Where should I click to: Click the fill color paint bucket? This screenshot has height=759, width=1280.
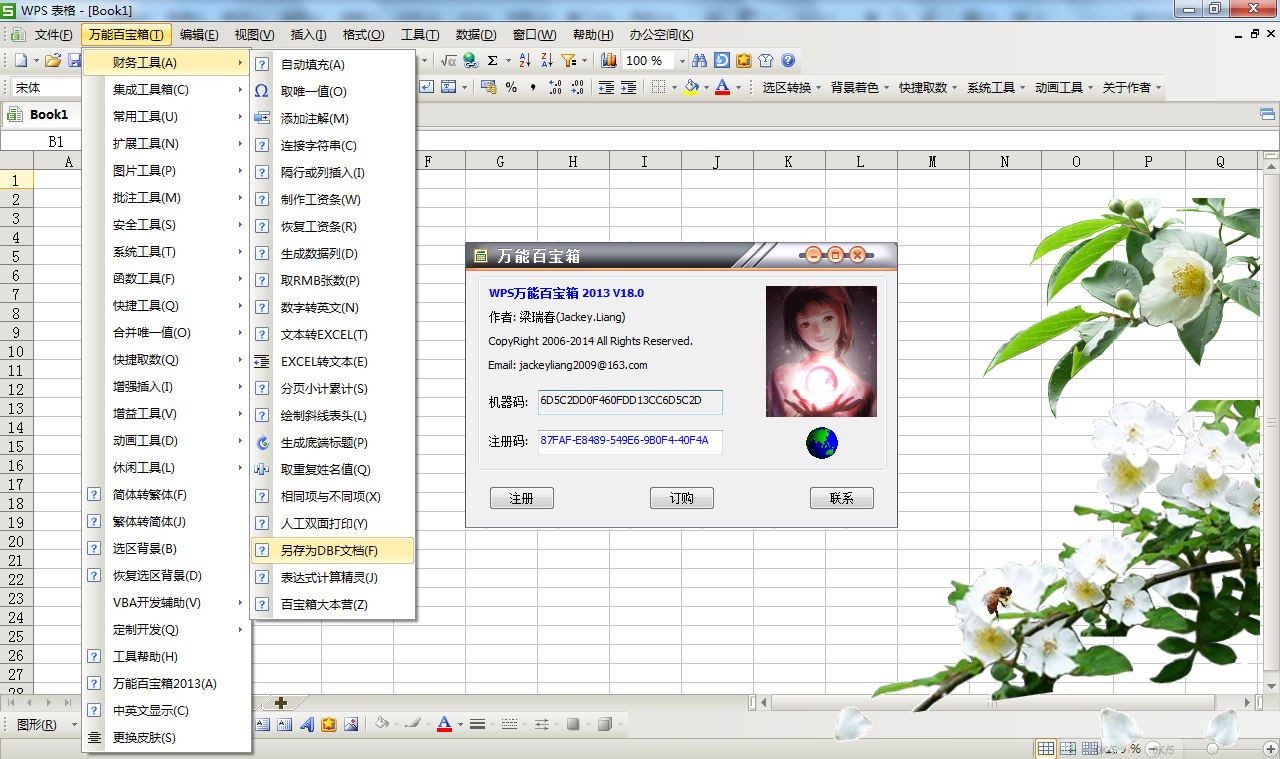[691, 87]
